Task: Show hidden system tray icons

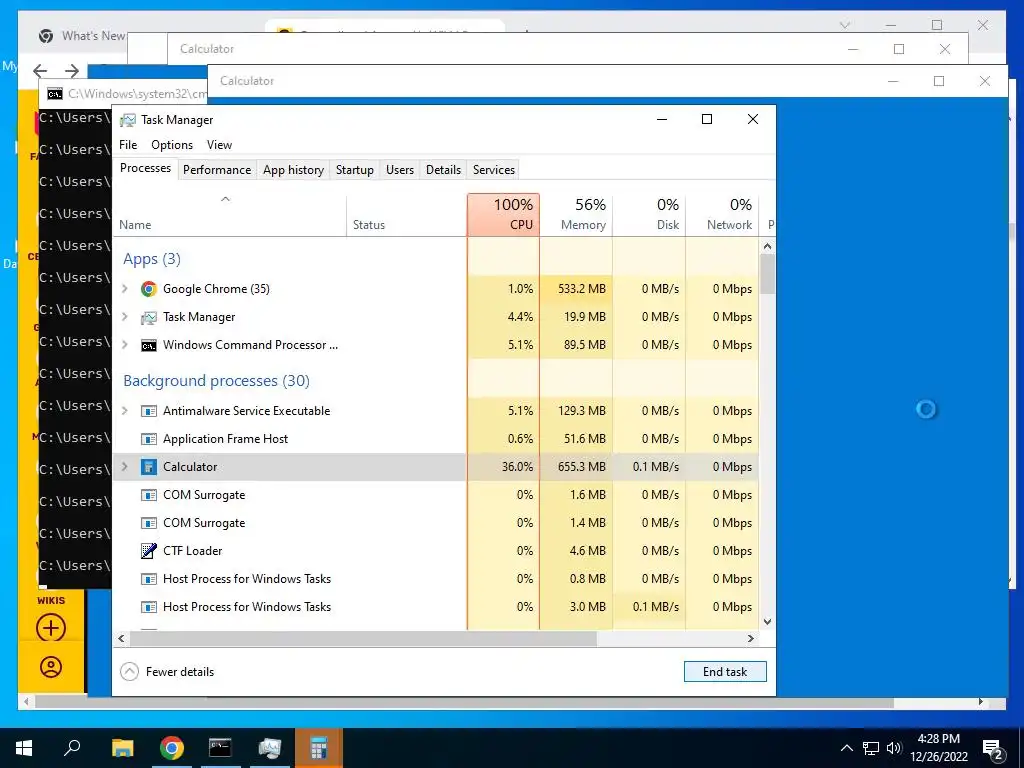Action: tap(846, 748)
